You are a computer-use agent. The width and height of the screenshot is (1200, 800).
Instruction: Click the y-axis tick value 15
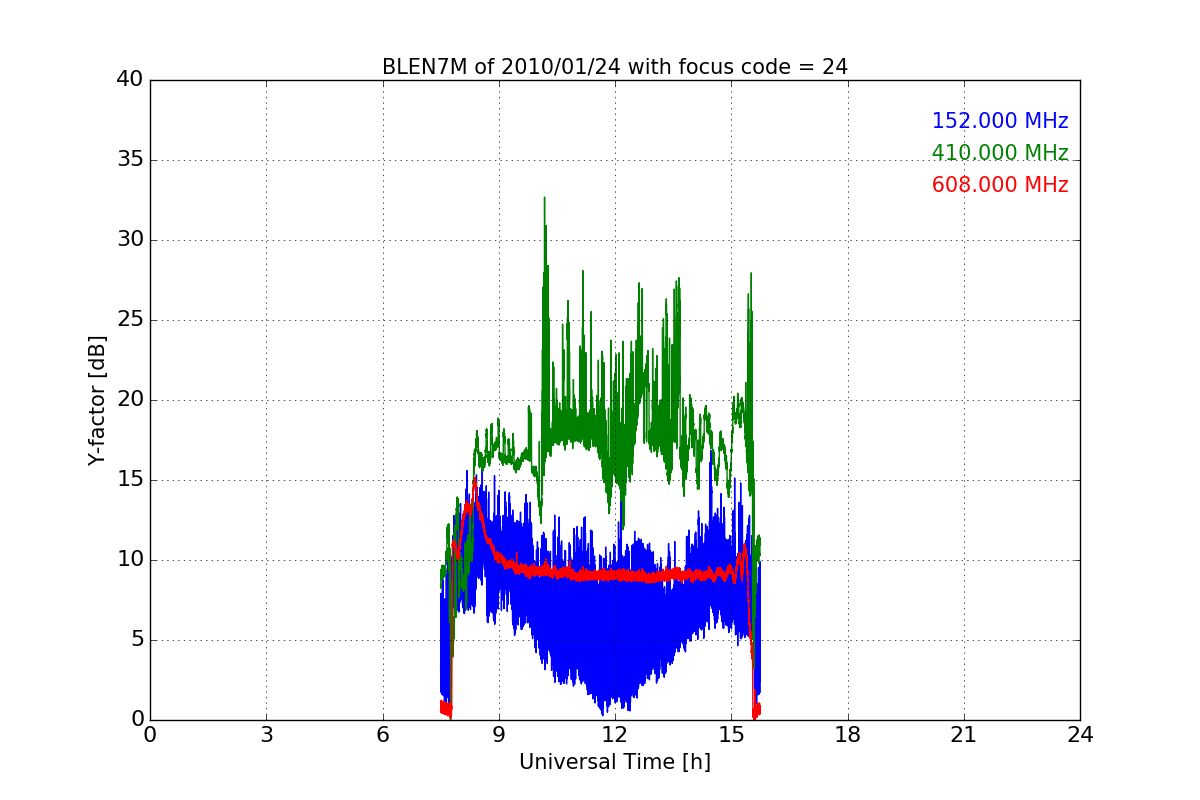130,480
